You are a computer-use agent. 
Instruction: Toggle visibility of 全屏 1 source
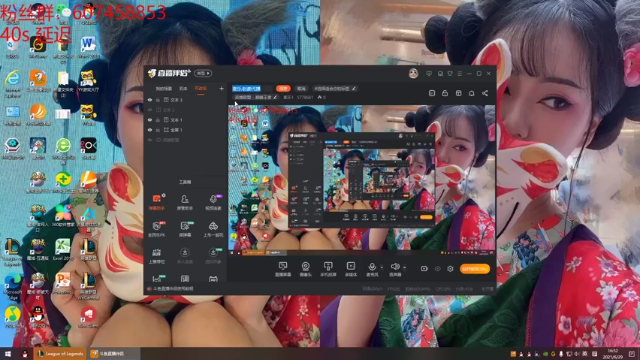tap(150, 130)
